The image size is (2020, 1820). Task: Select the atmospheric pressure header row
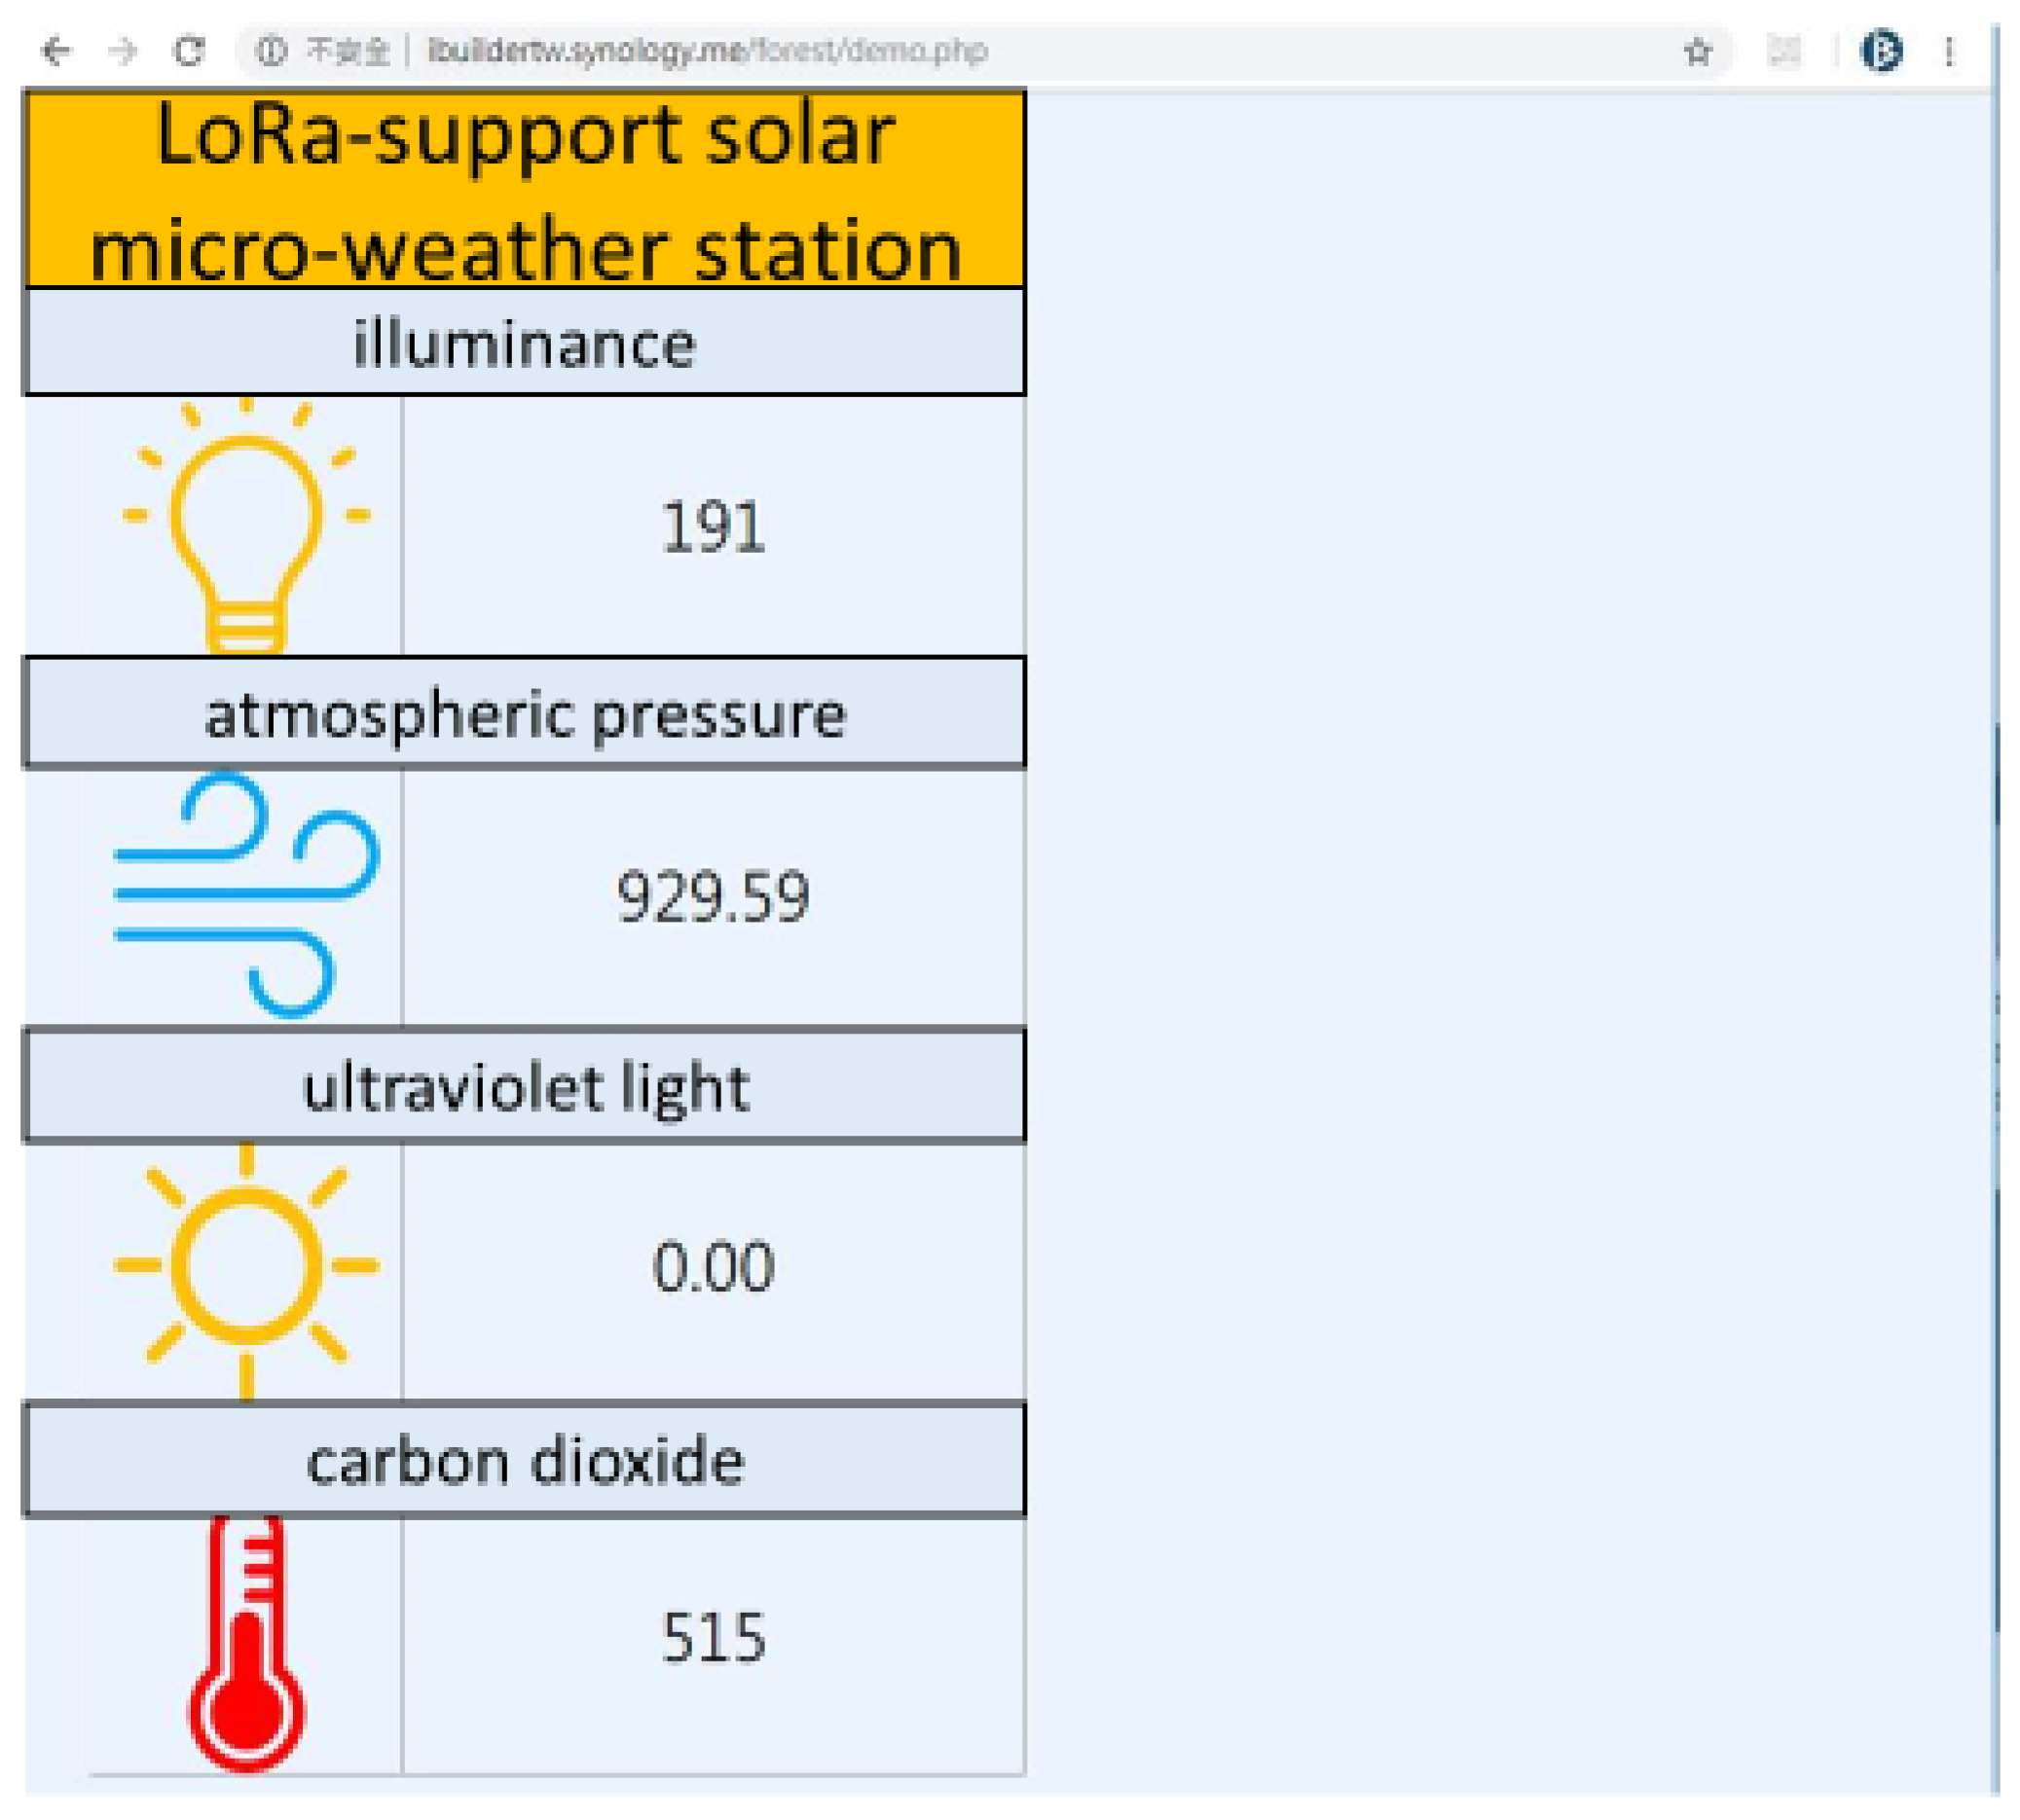524,713
